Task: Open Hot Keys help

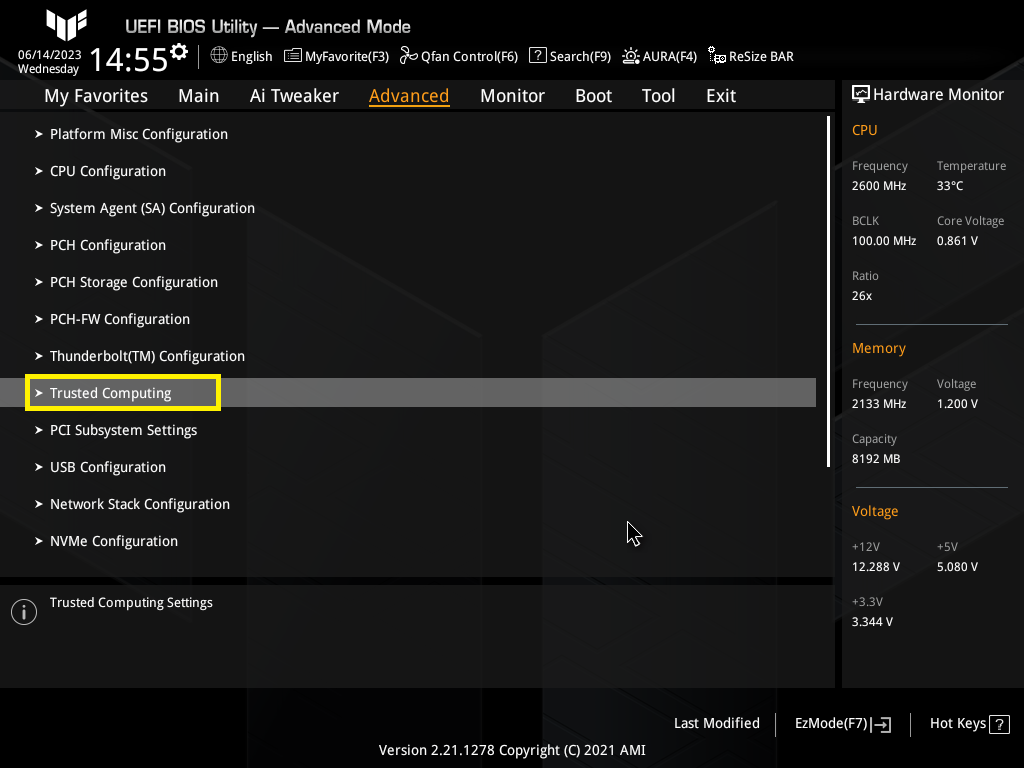Action: 969,724
